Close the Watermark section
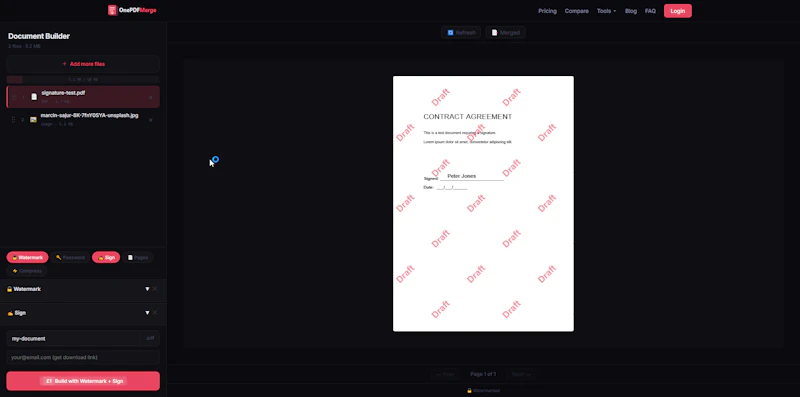Viewport: 800px width, 397px height. (155, 289)
